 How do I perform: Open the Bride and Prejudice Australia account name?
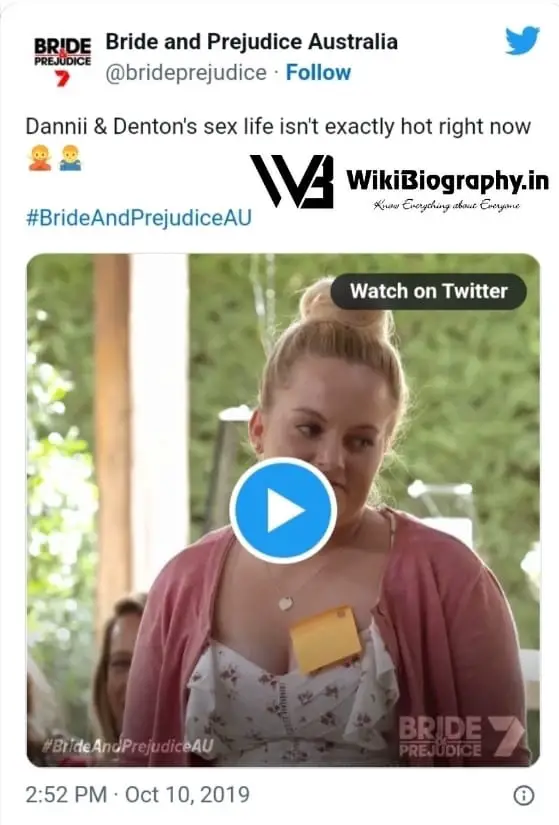[x=252, y=42]
